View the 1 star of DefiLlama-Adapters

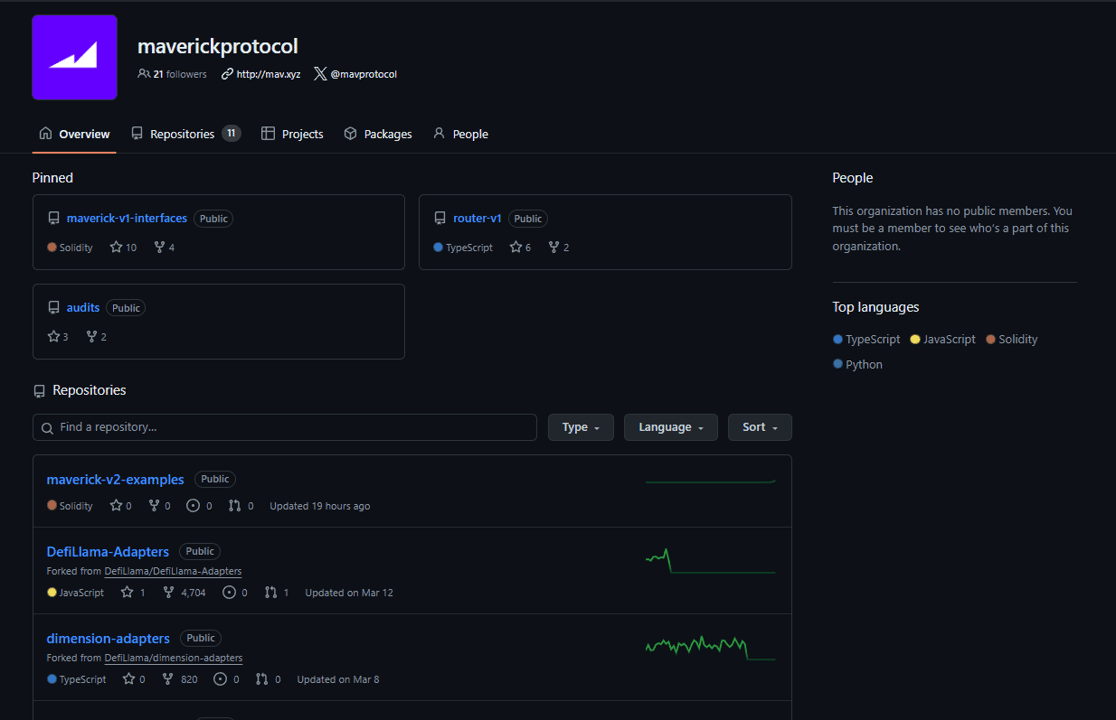tap(133, 593)
